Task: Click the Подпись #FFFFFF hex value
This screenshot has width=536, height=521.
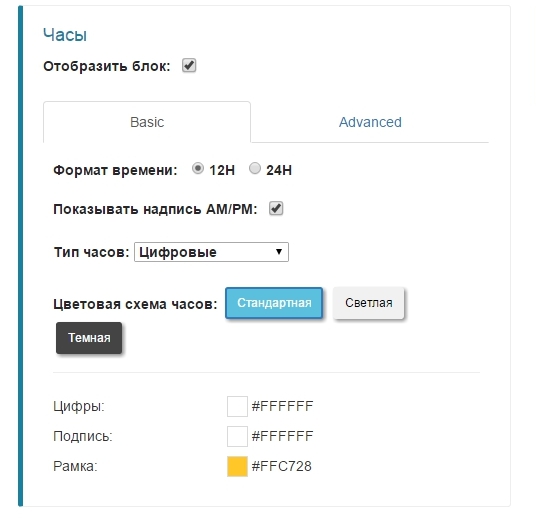Action: (x=282, y=437)
